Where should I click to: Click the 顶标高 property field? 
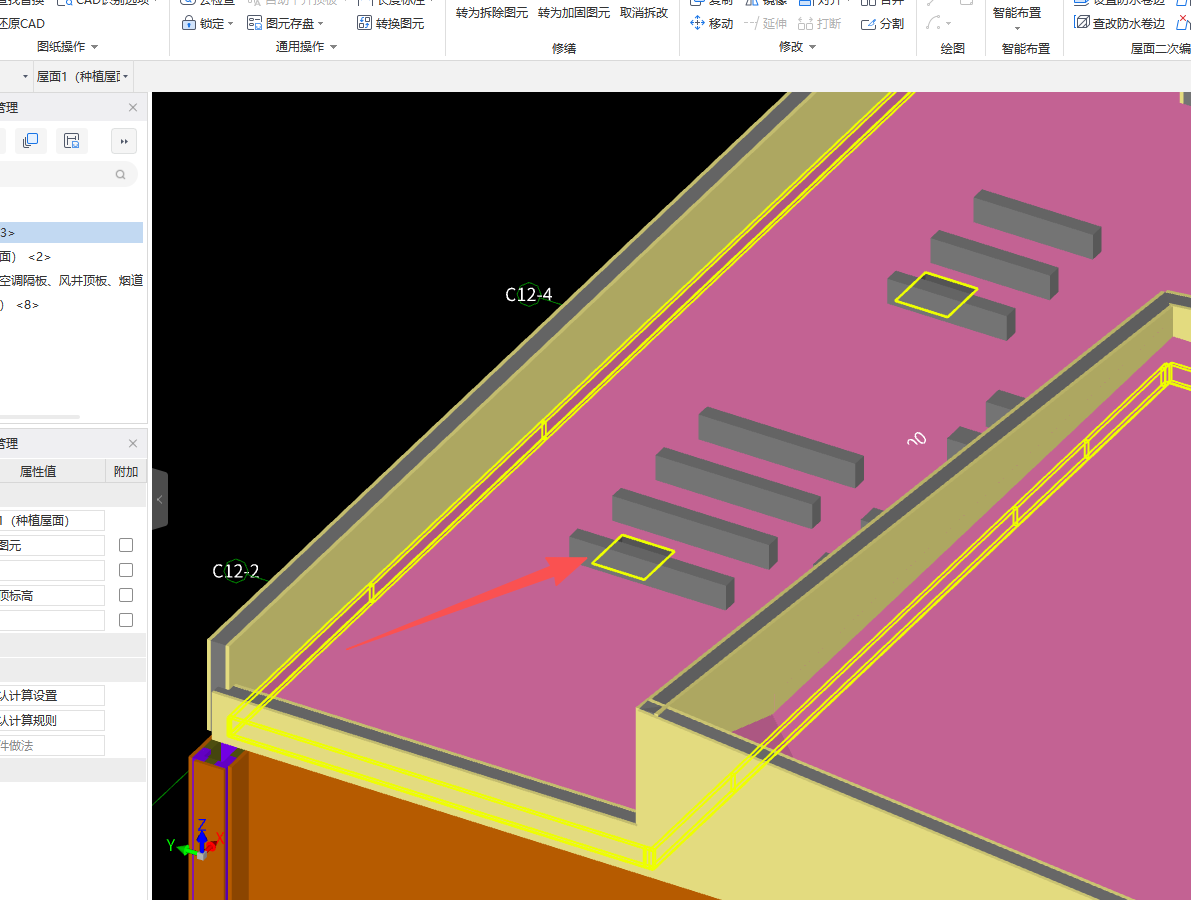(52, 595)
